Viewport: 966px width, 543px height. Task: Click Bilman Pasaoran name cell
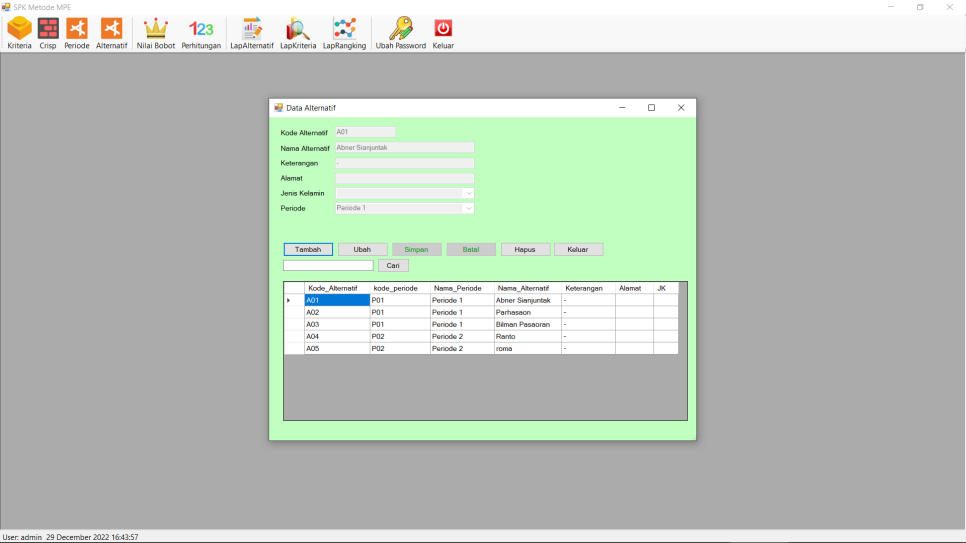pos(527,324)
